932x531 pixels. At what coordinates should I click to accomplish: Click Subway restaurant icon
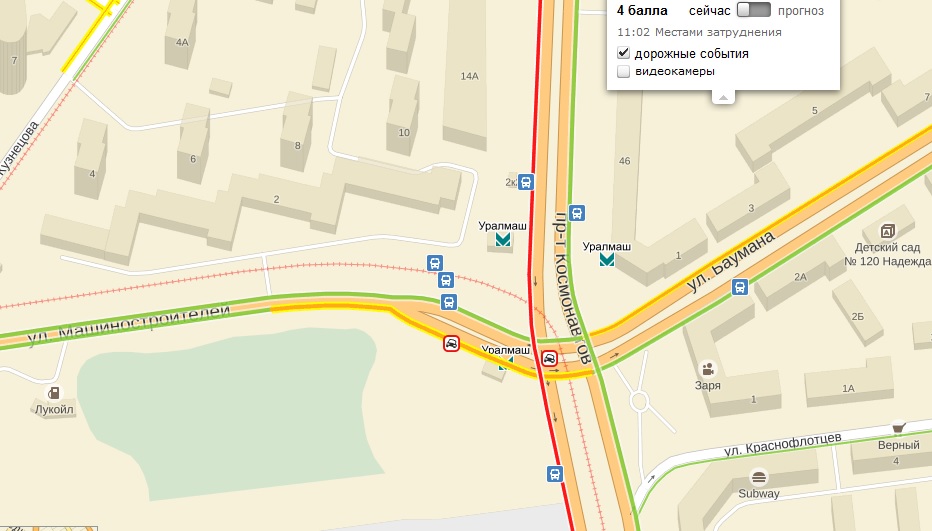(x=758, y=477)
